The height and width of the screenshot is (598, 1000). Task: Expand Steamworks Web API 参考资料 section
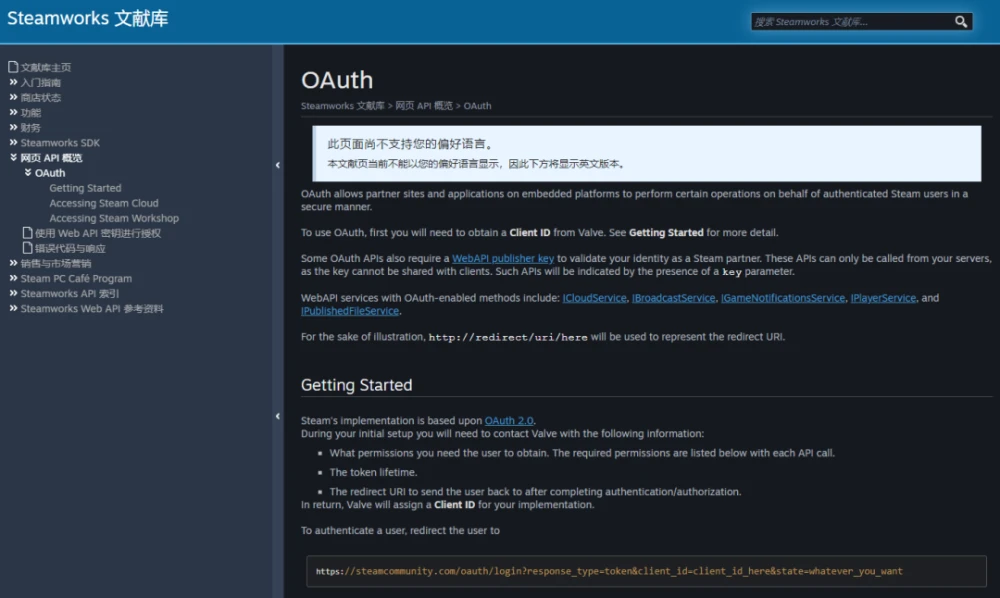pyautogui.click(x=13, y=309)
